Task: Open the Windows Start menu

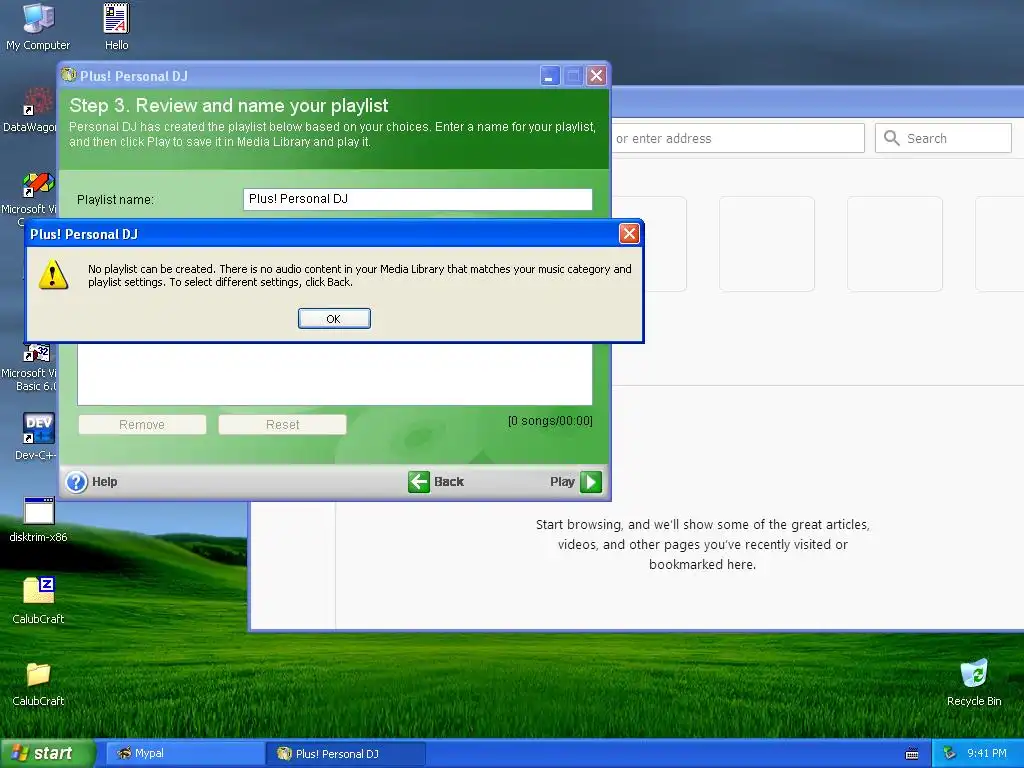Action: click(x=48, y=753)
